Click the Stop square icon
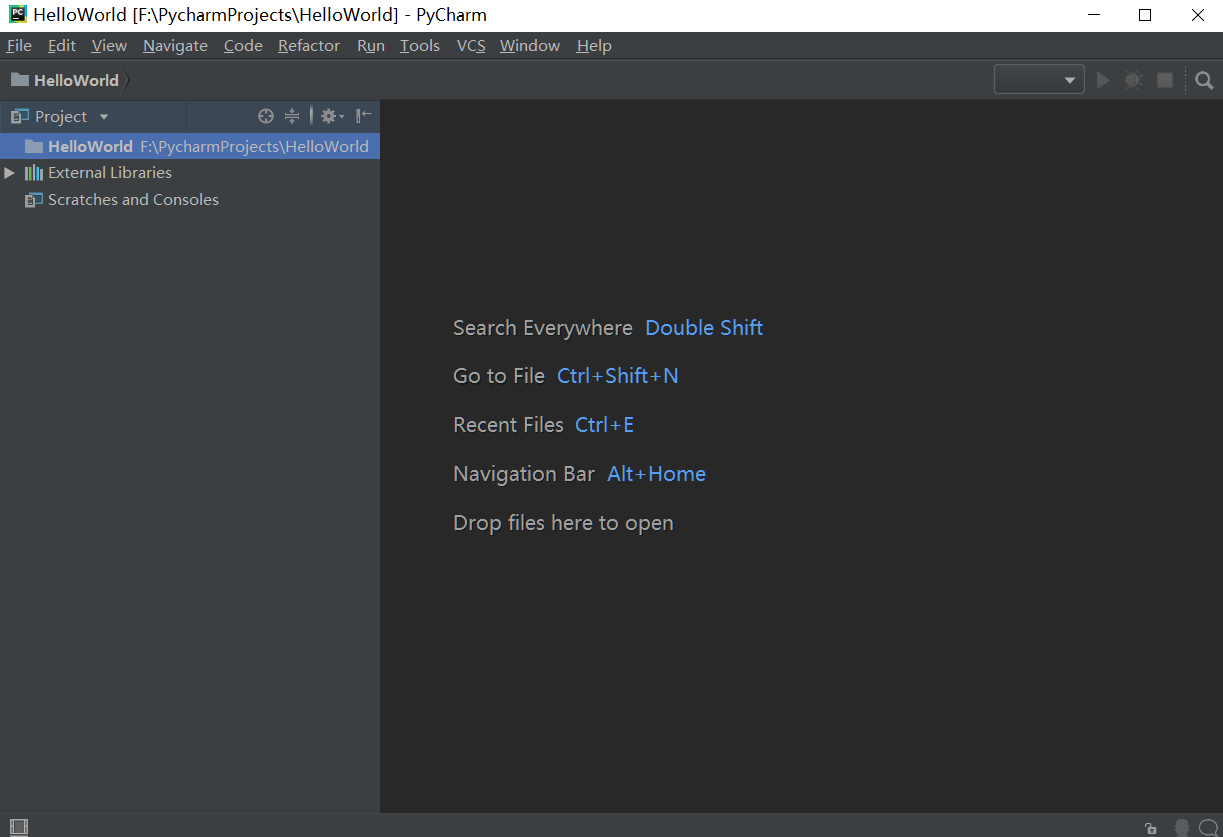The height and width of the screenshot is (837, 1223). point(1165,81)
